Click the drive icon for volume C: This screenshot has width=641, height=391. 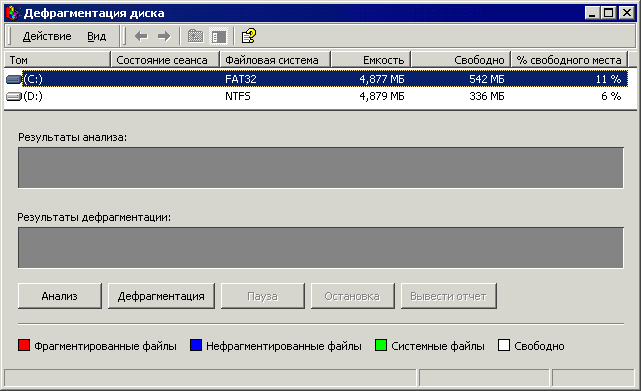click(x=13, y=79)
